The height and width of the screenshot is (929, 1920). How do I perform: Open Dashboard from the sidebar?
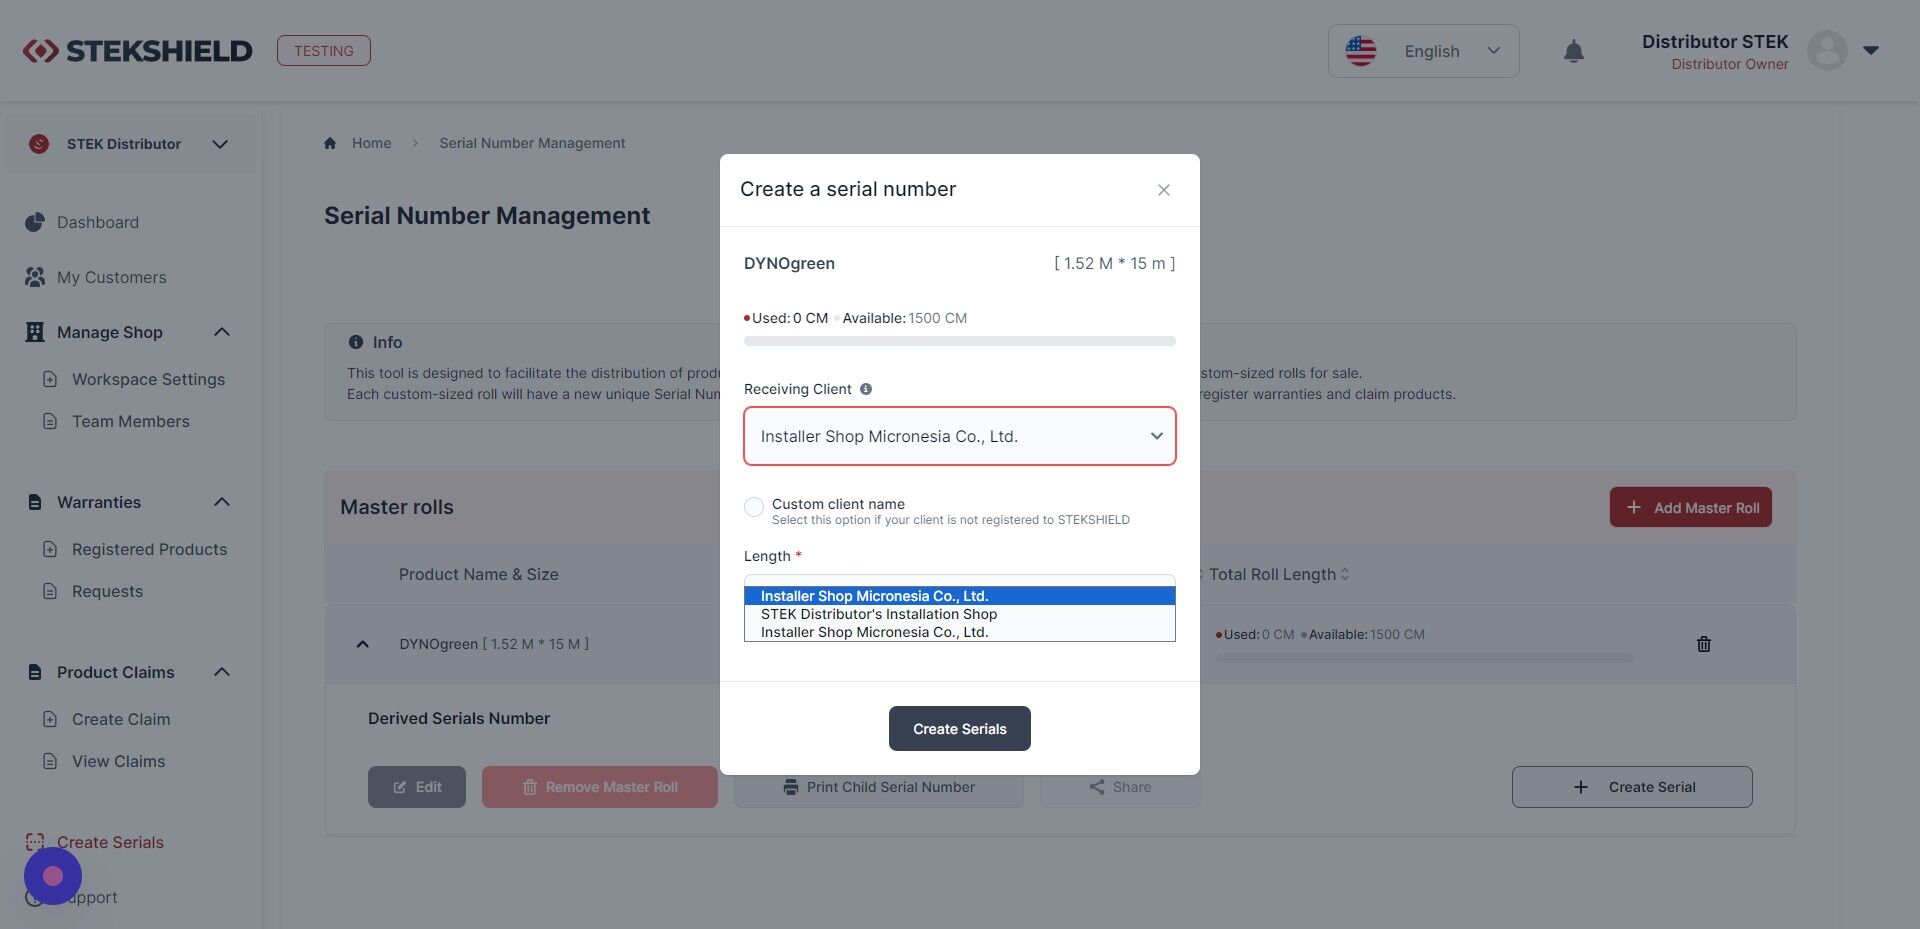[x=98, y=222]
